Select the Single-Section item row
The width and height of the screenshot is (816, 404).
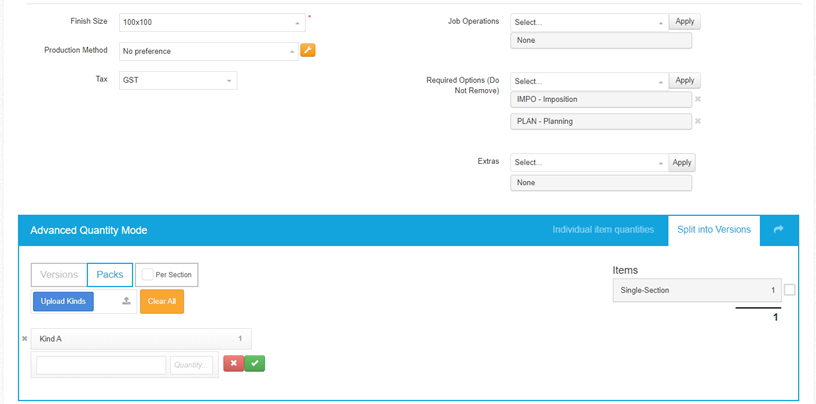[x=697, y=290]
